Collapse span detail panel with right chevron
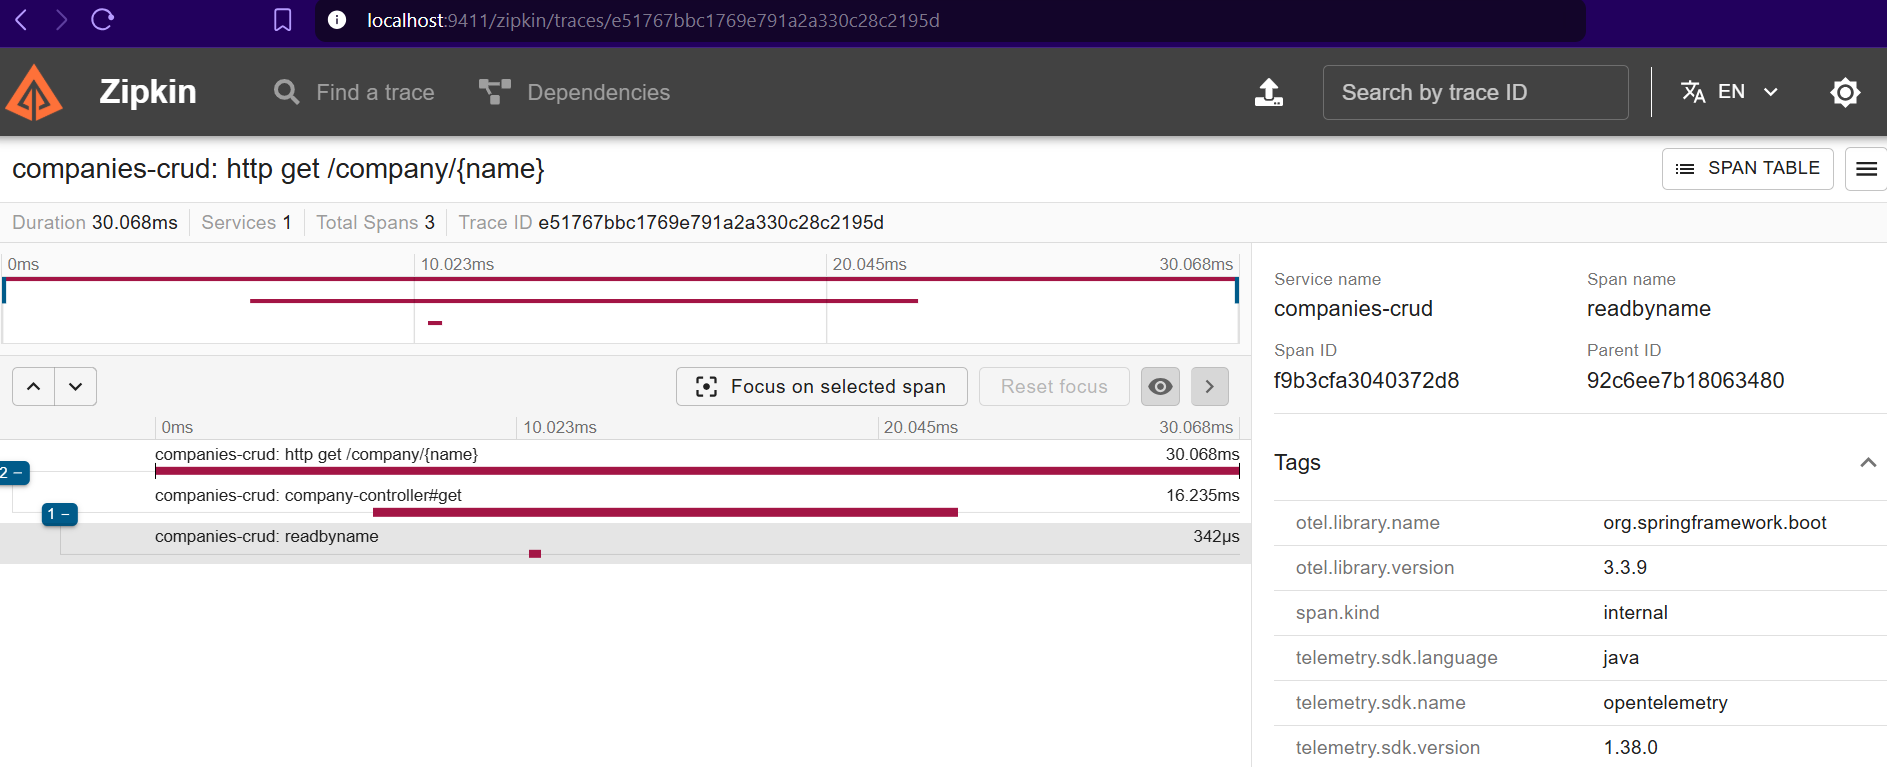This screenshot has width=1887, height=767. (x=1209, y=386)
